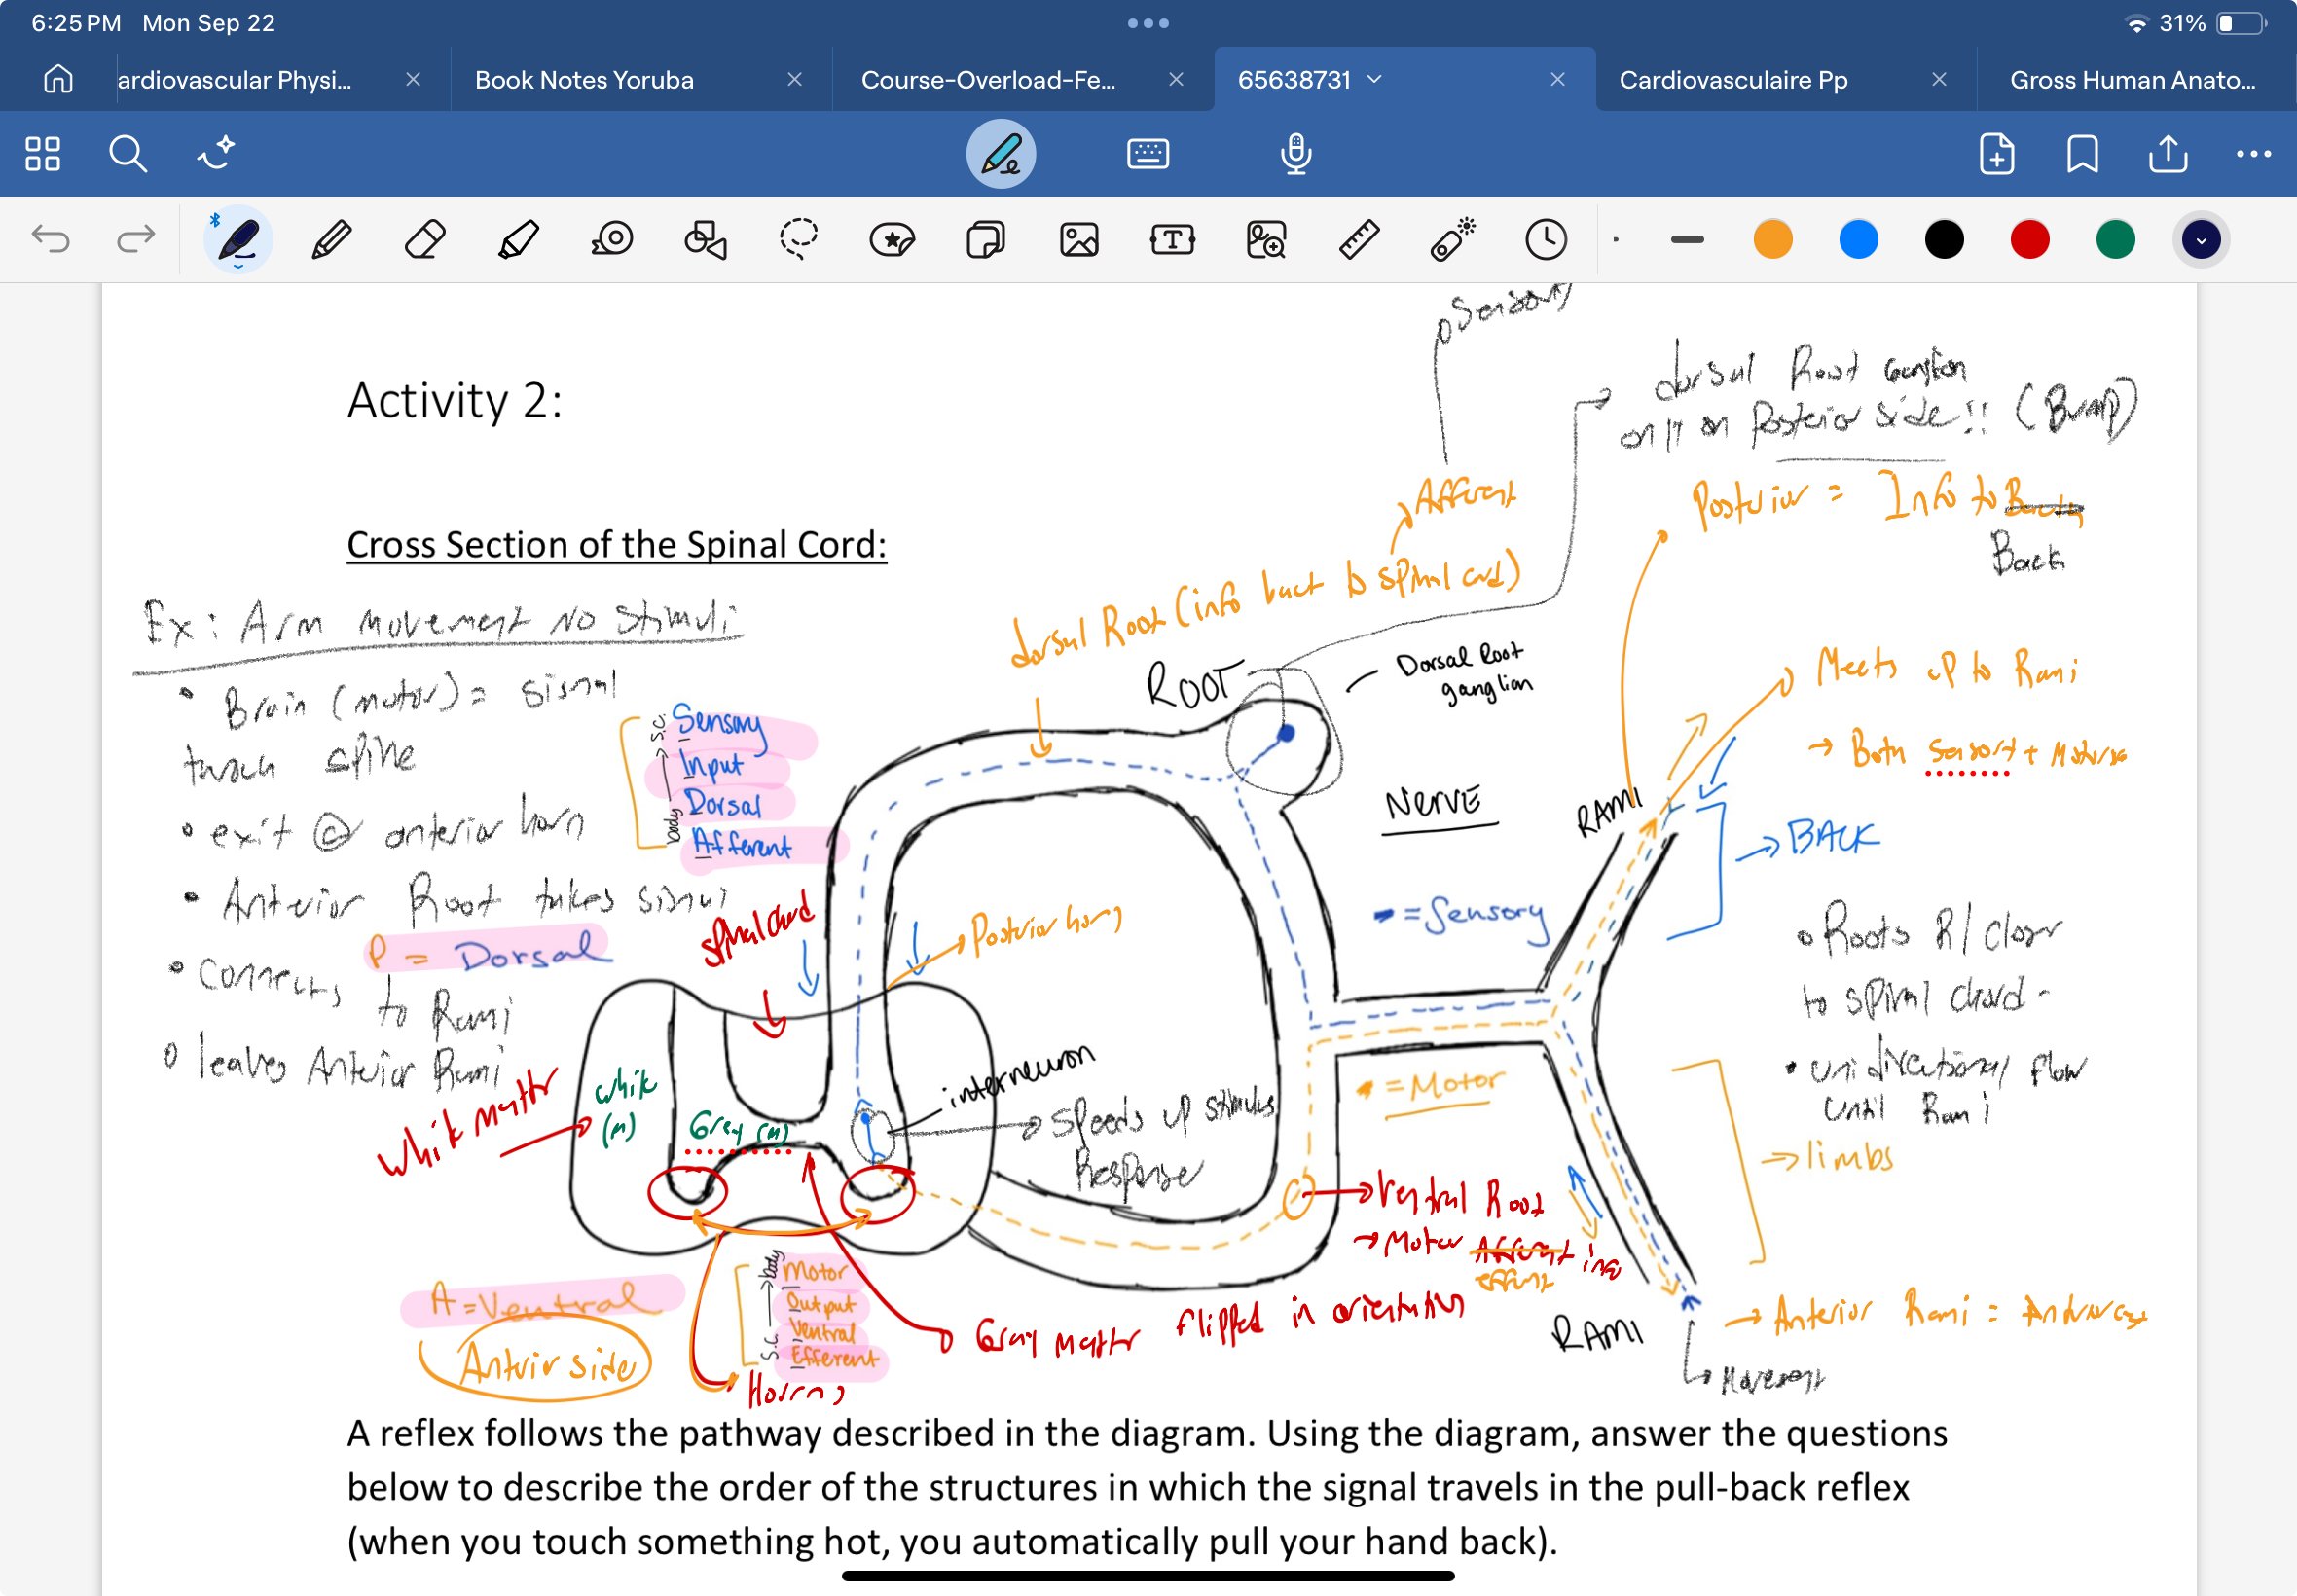
Task: Open the three-dot more options menu
Action: (2253, 154)
